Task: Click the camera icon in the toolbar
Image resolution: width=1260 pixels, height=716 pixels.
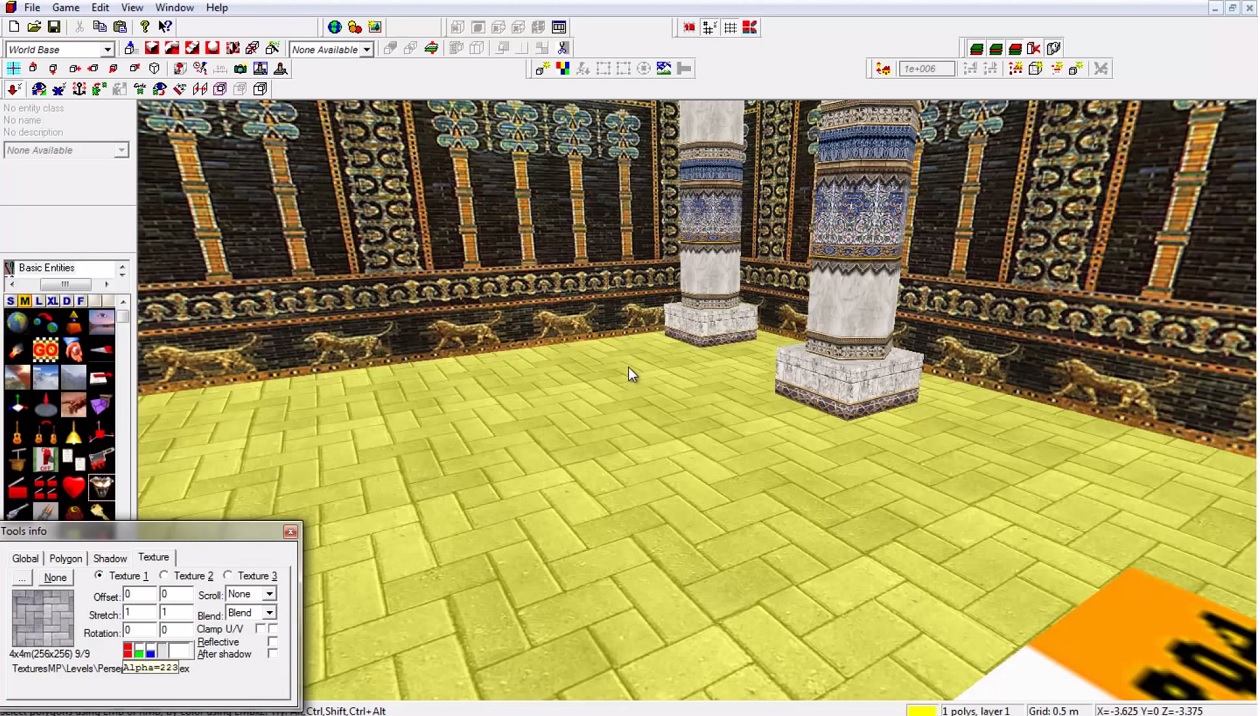Action: (x=241, y=69)
